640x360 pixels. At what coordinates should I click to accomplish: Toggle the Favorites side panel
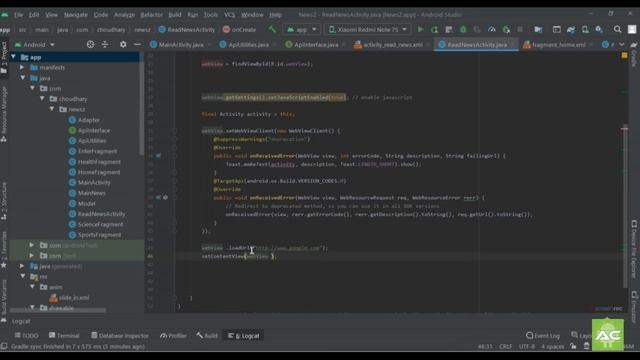point(4,250)
